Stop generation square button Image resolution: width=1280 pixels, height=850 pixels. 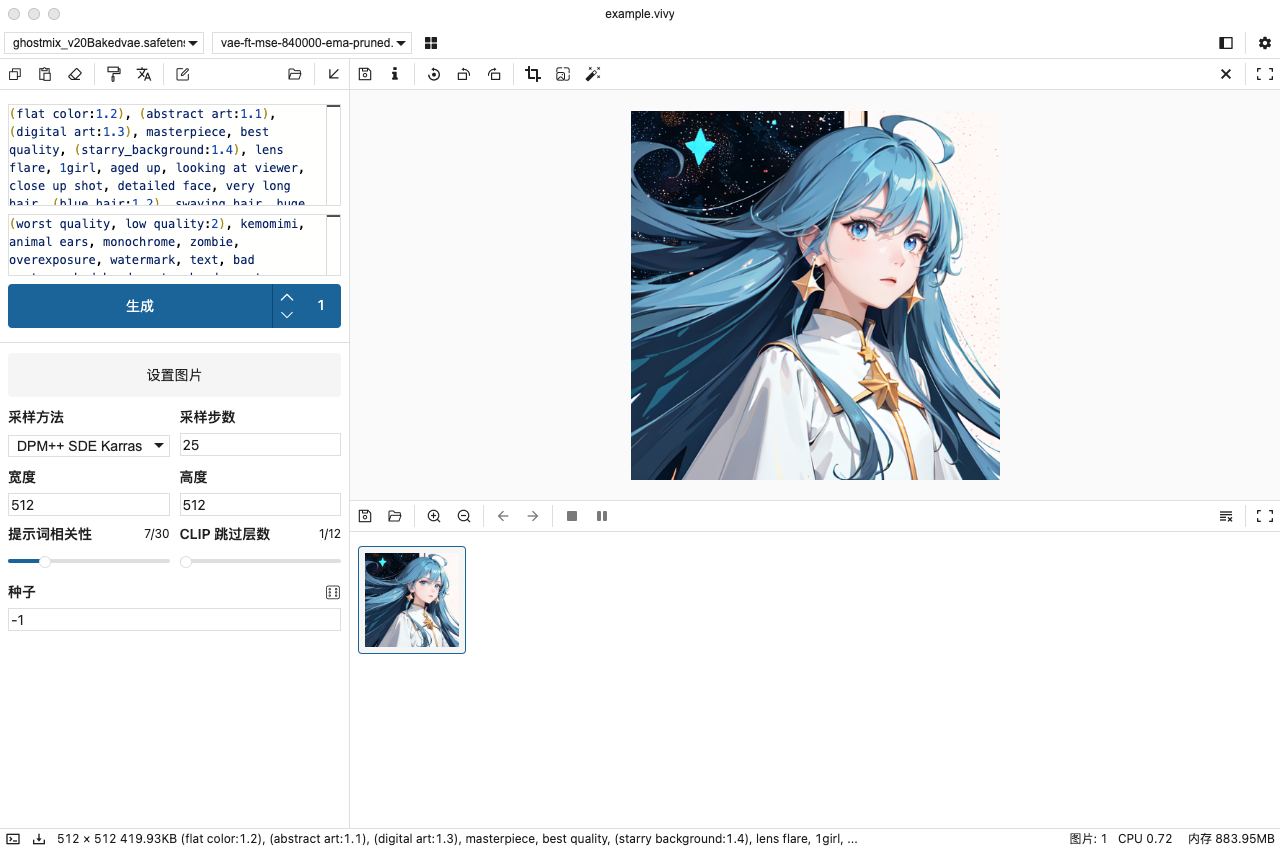coord(572,516)
